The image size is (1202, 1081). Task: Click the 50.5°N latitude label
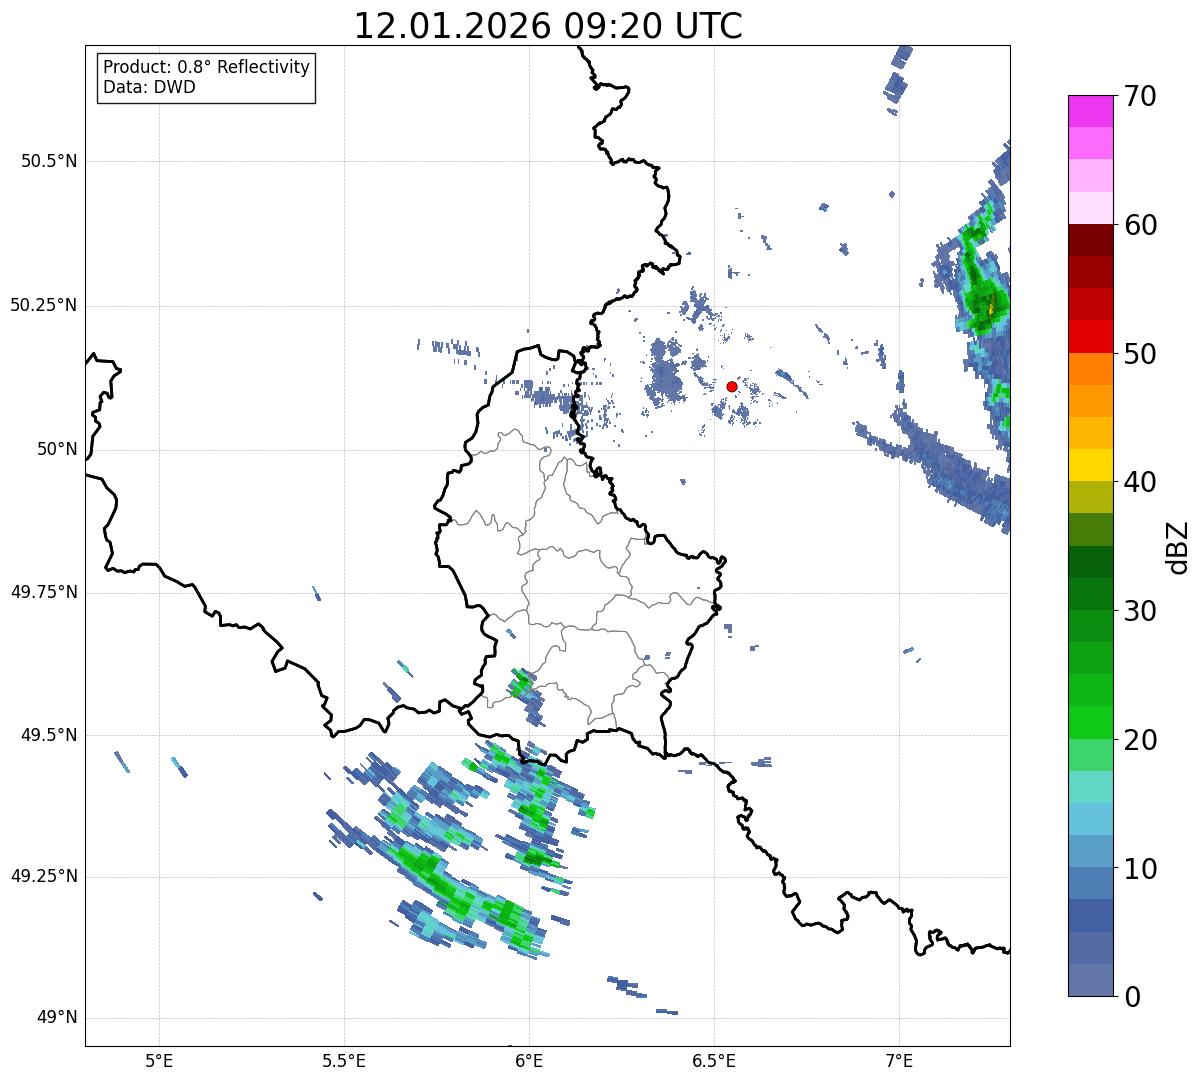coord(49,161)
